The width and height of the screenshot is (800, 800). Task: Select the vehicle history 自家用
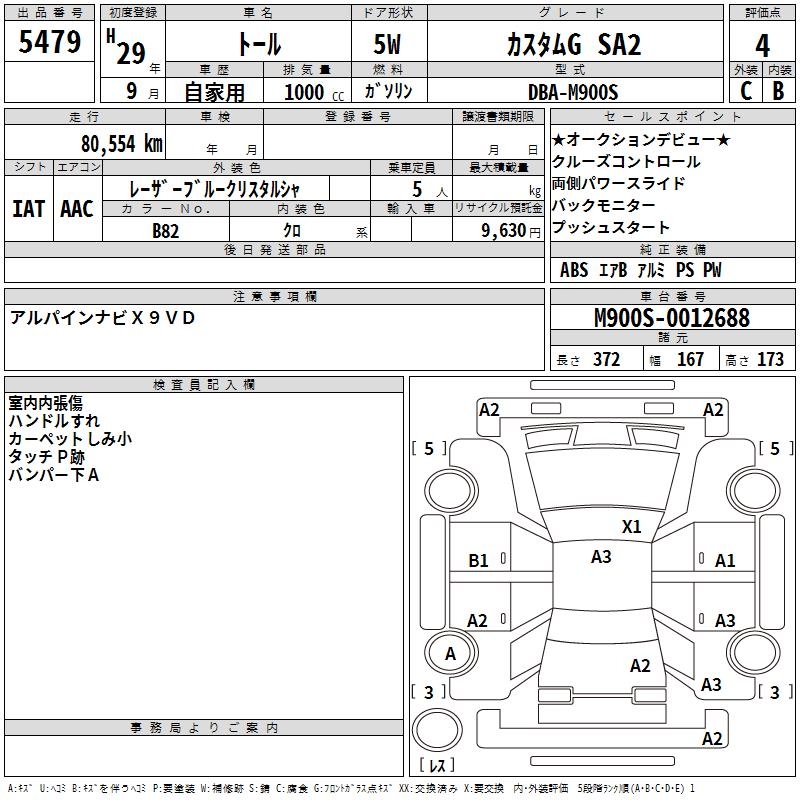click(x=215, y=92)
